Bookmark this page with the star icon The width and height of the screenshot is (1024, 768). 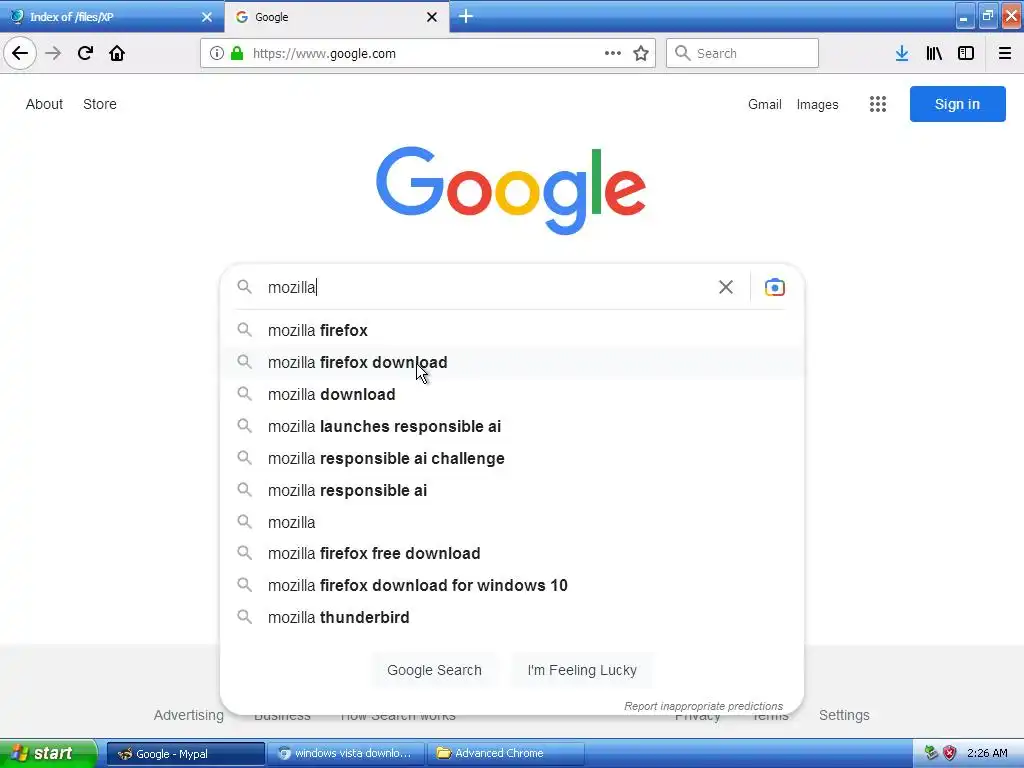641,53
